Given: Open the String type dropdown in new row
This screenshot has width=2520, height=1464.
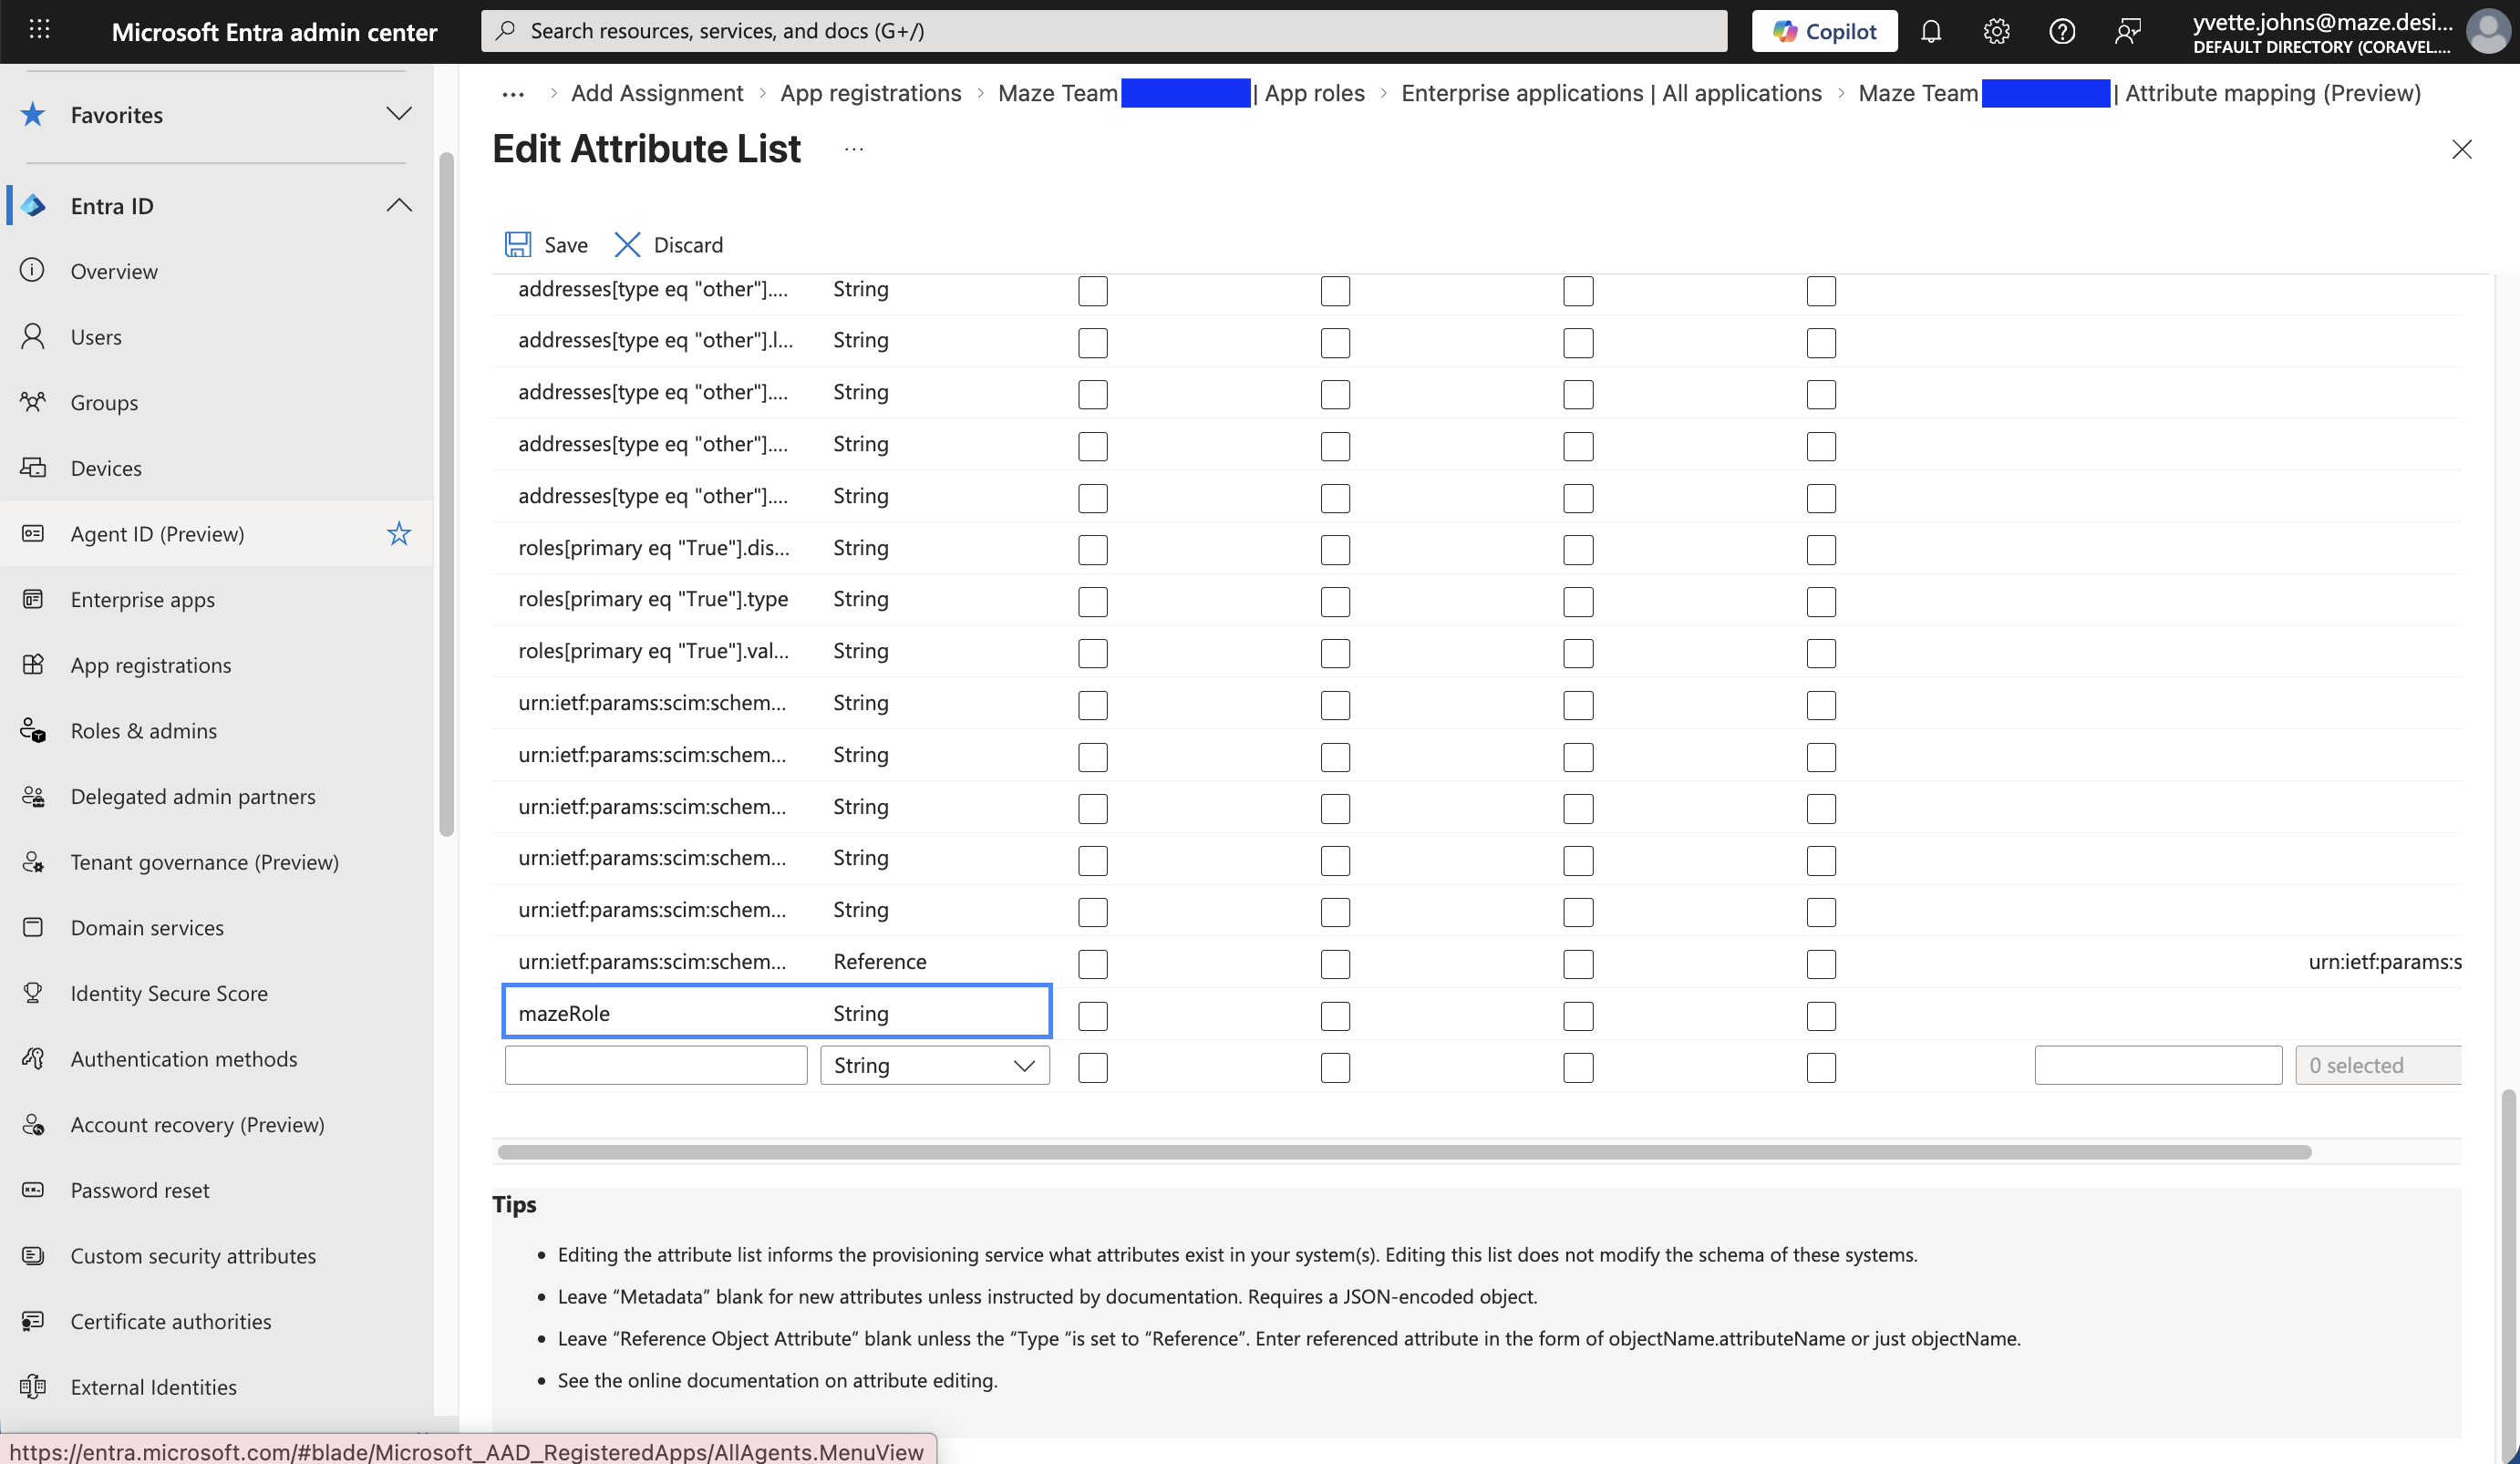Looking at the screenshot, I should 934,1065.
